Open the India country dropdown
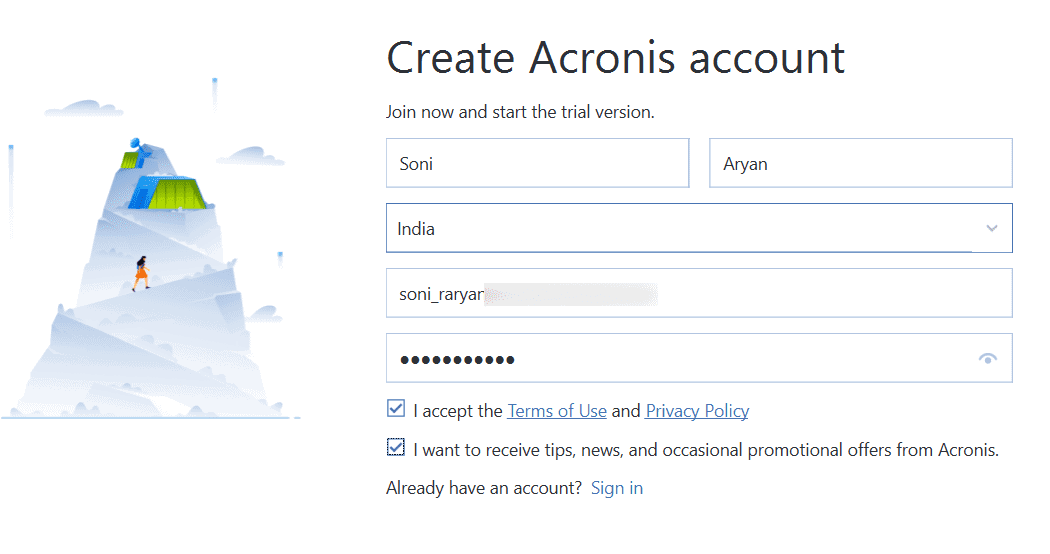Viewport: 1050px width, 554px height. 699,228
